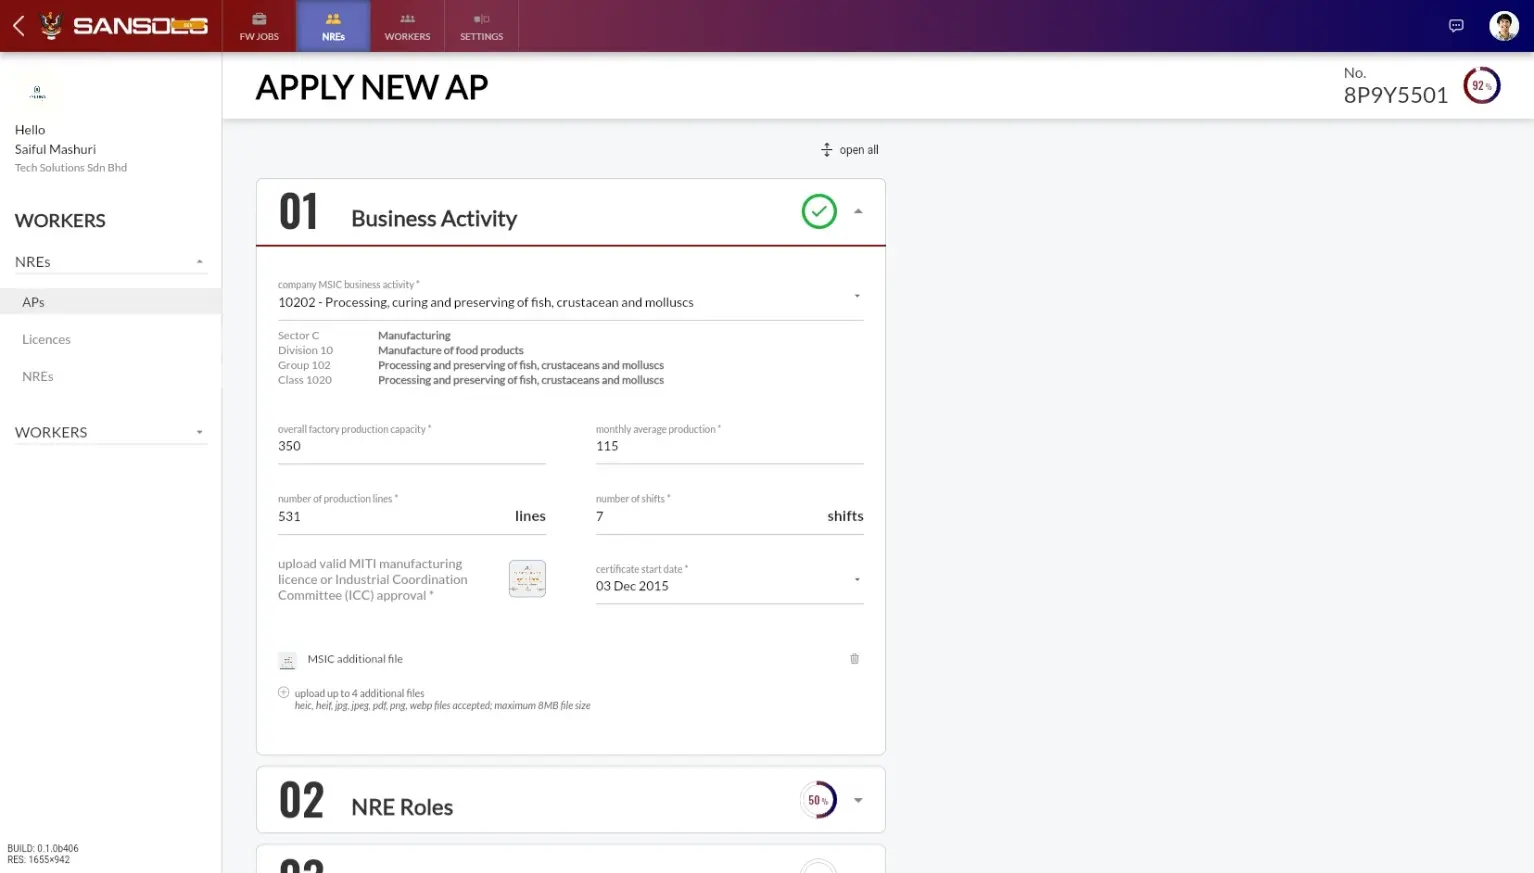Click the NRE Roles section title
This screenshot has height=873, width=1534.
click(x=402, y=807)
